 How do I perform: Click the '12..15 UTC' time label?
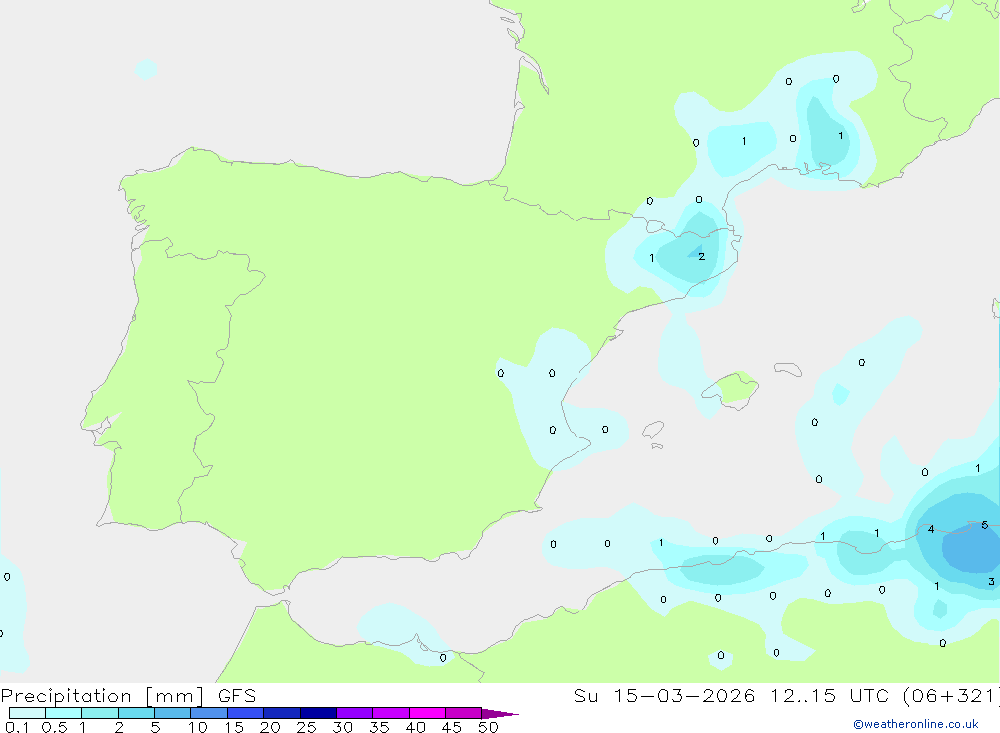coord(829,696)
